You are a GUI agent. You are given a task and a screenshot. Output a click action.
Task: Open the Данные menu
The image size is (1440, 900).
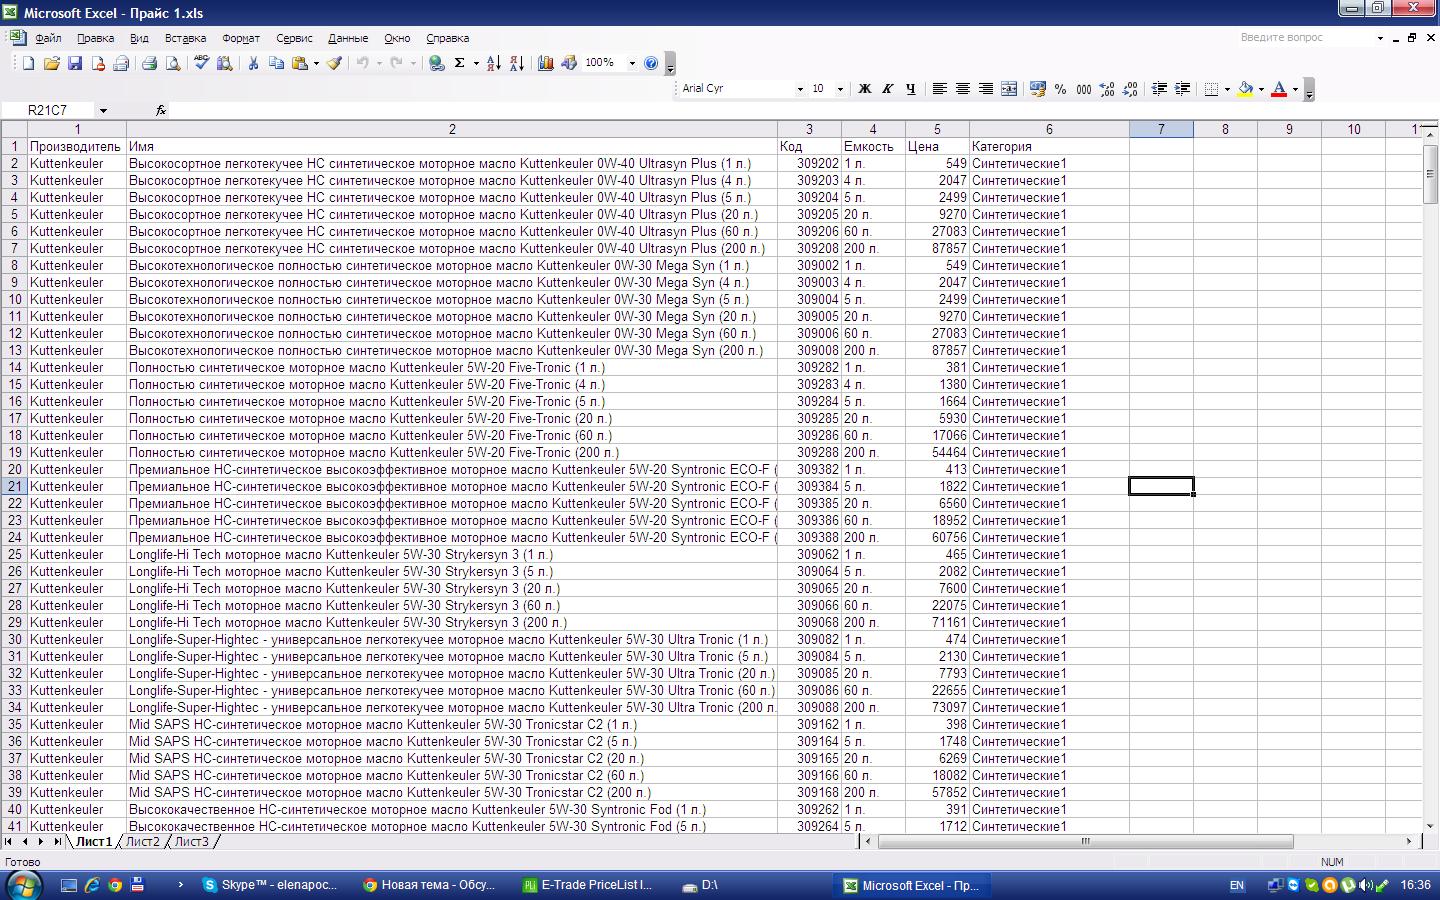pos(348,38)
